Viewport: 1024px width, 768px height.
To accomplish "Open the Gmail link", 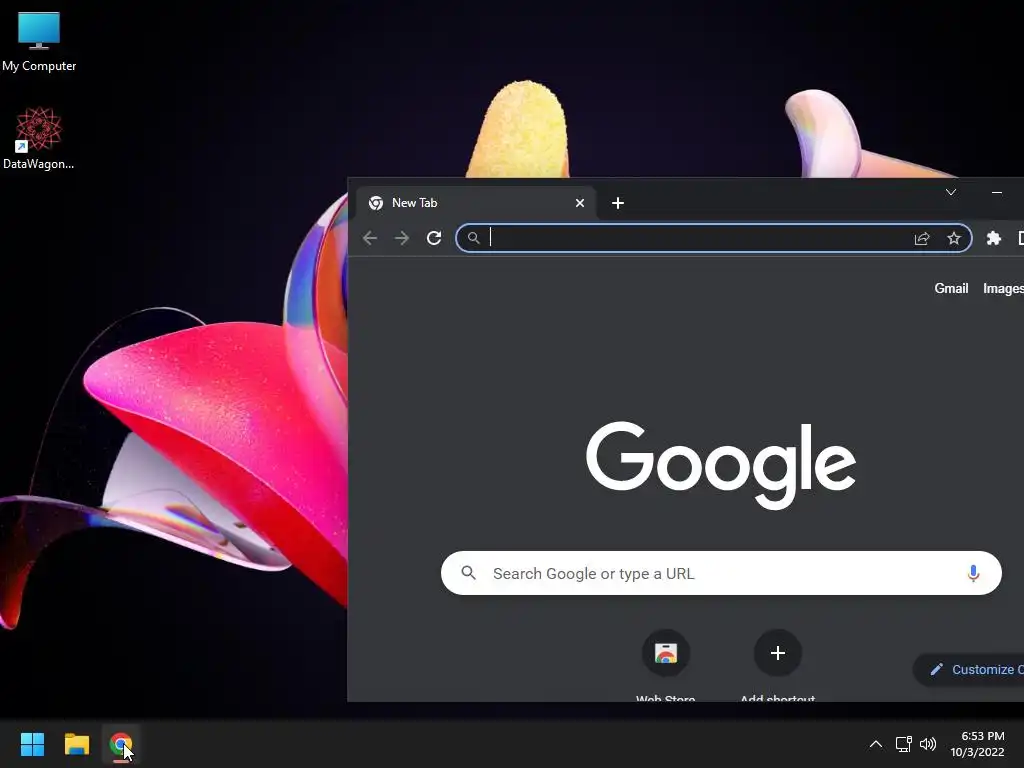I will click(951, 289).
